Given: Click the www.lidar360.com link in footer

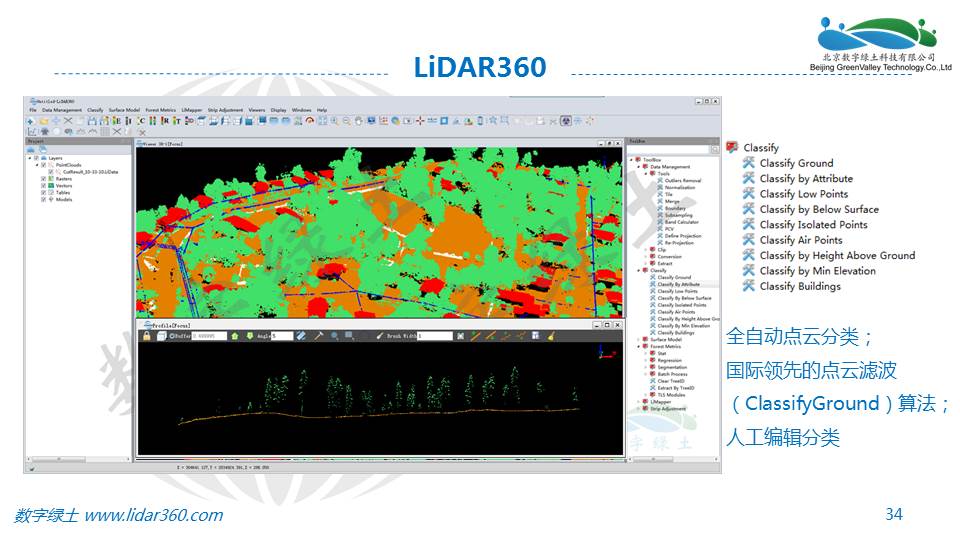Looking at the screenshot, I should click(154, 515).
